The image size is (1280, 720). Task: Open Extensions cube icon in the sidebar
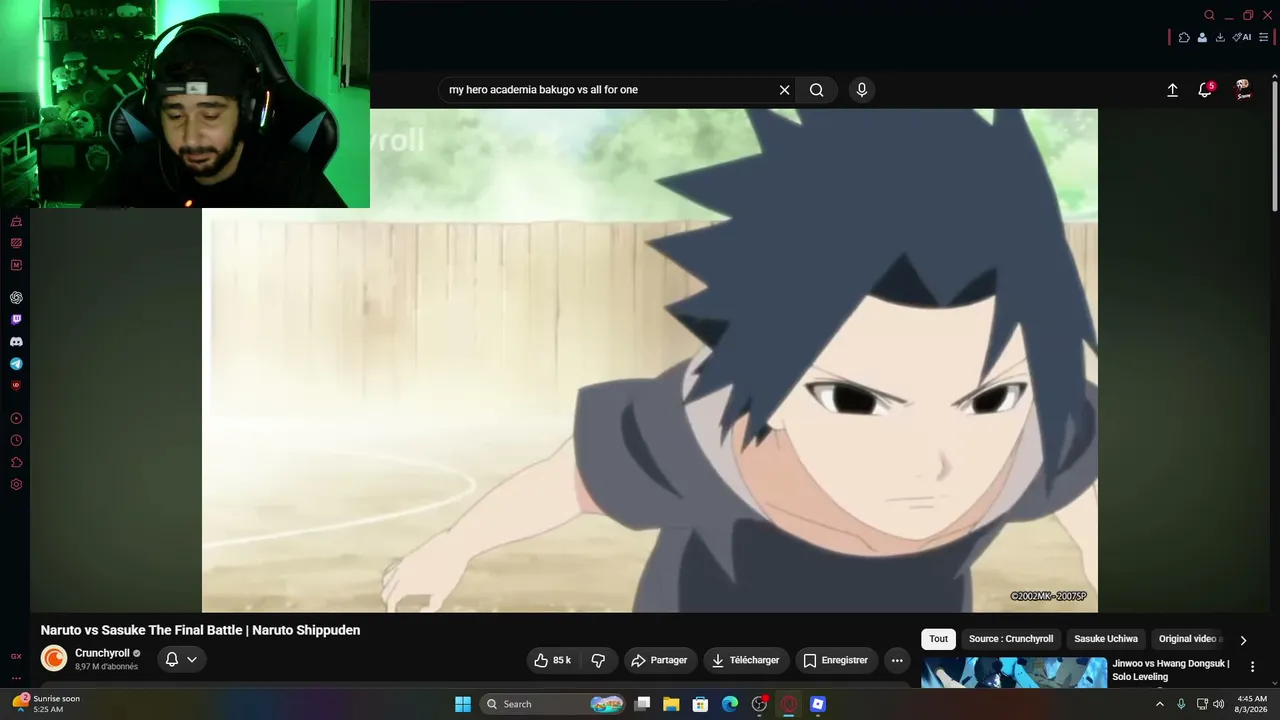(x=16, y=462)
